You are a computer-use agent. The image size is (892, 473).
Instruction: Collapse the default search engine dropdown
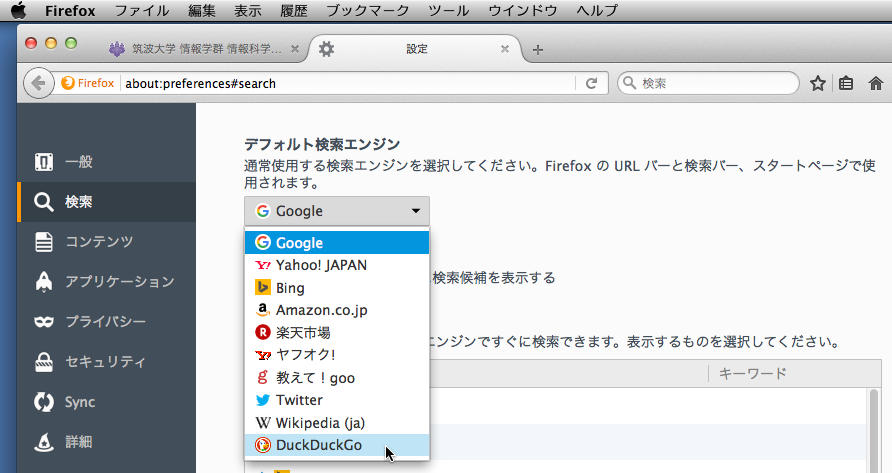[x=337, y=211]
